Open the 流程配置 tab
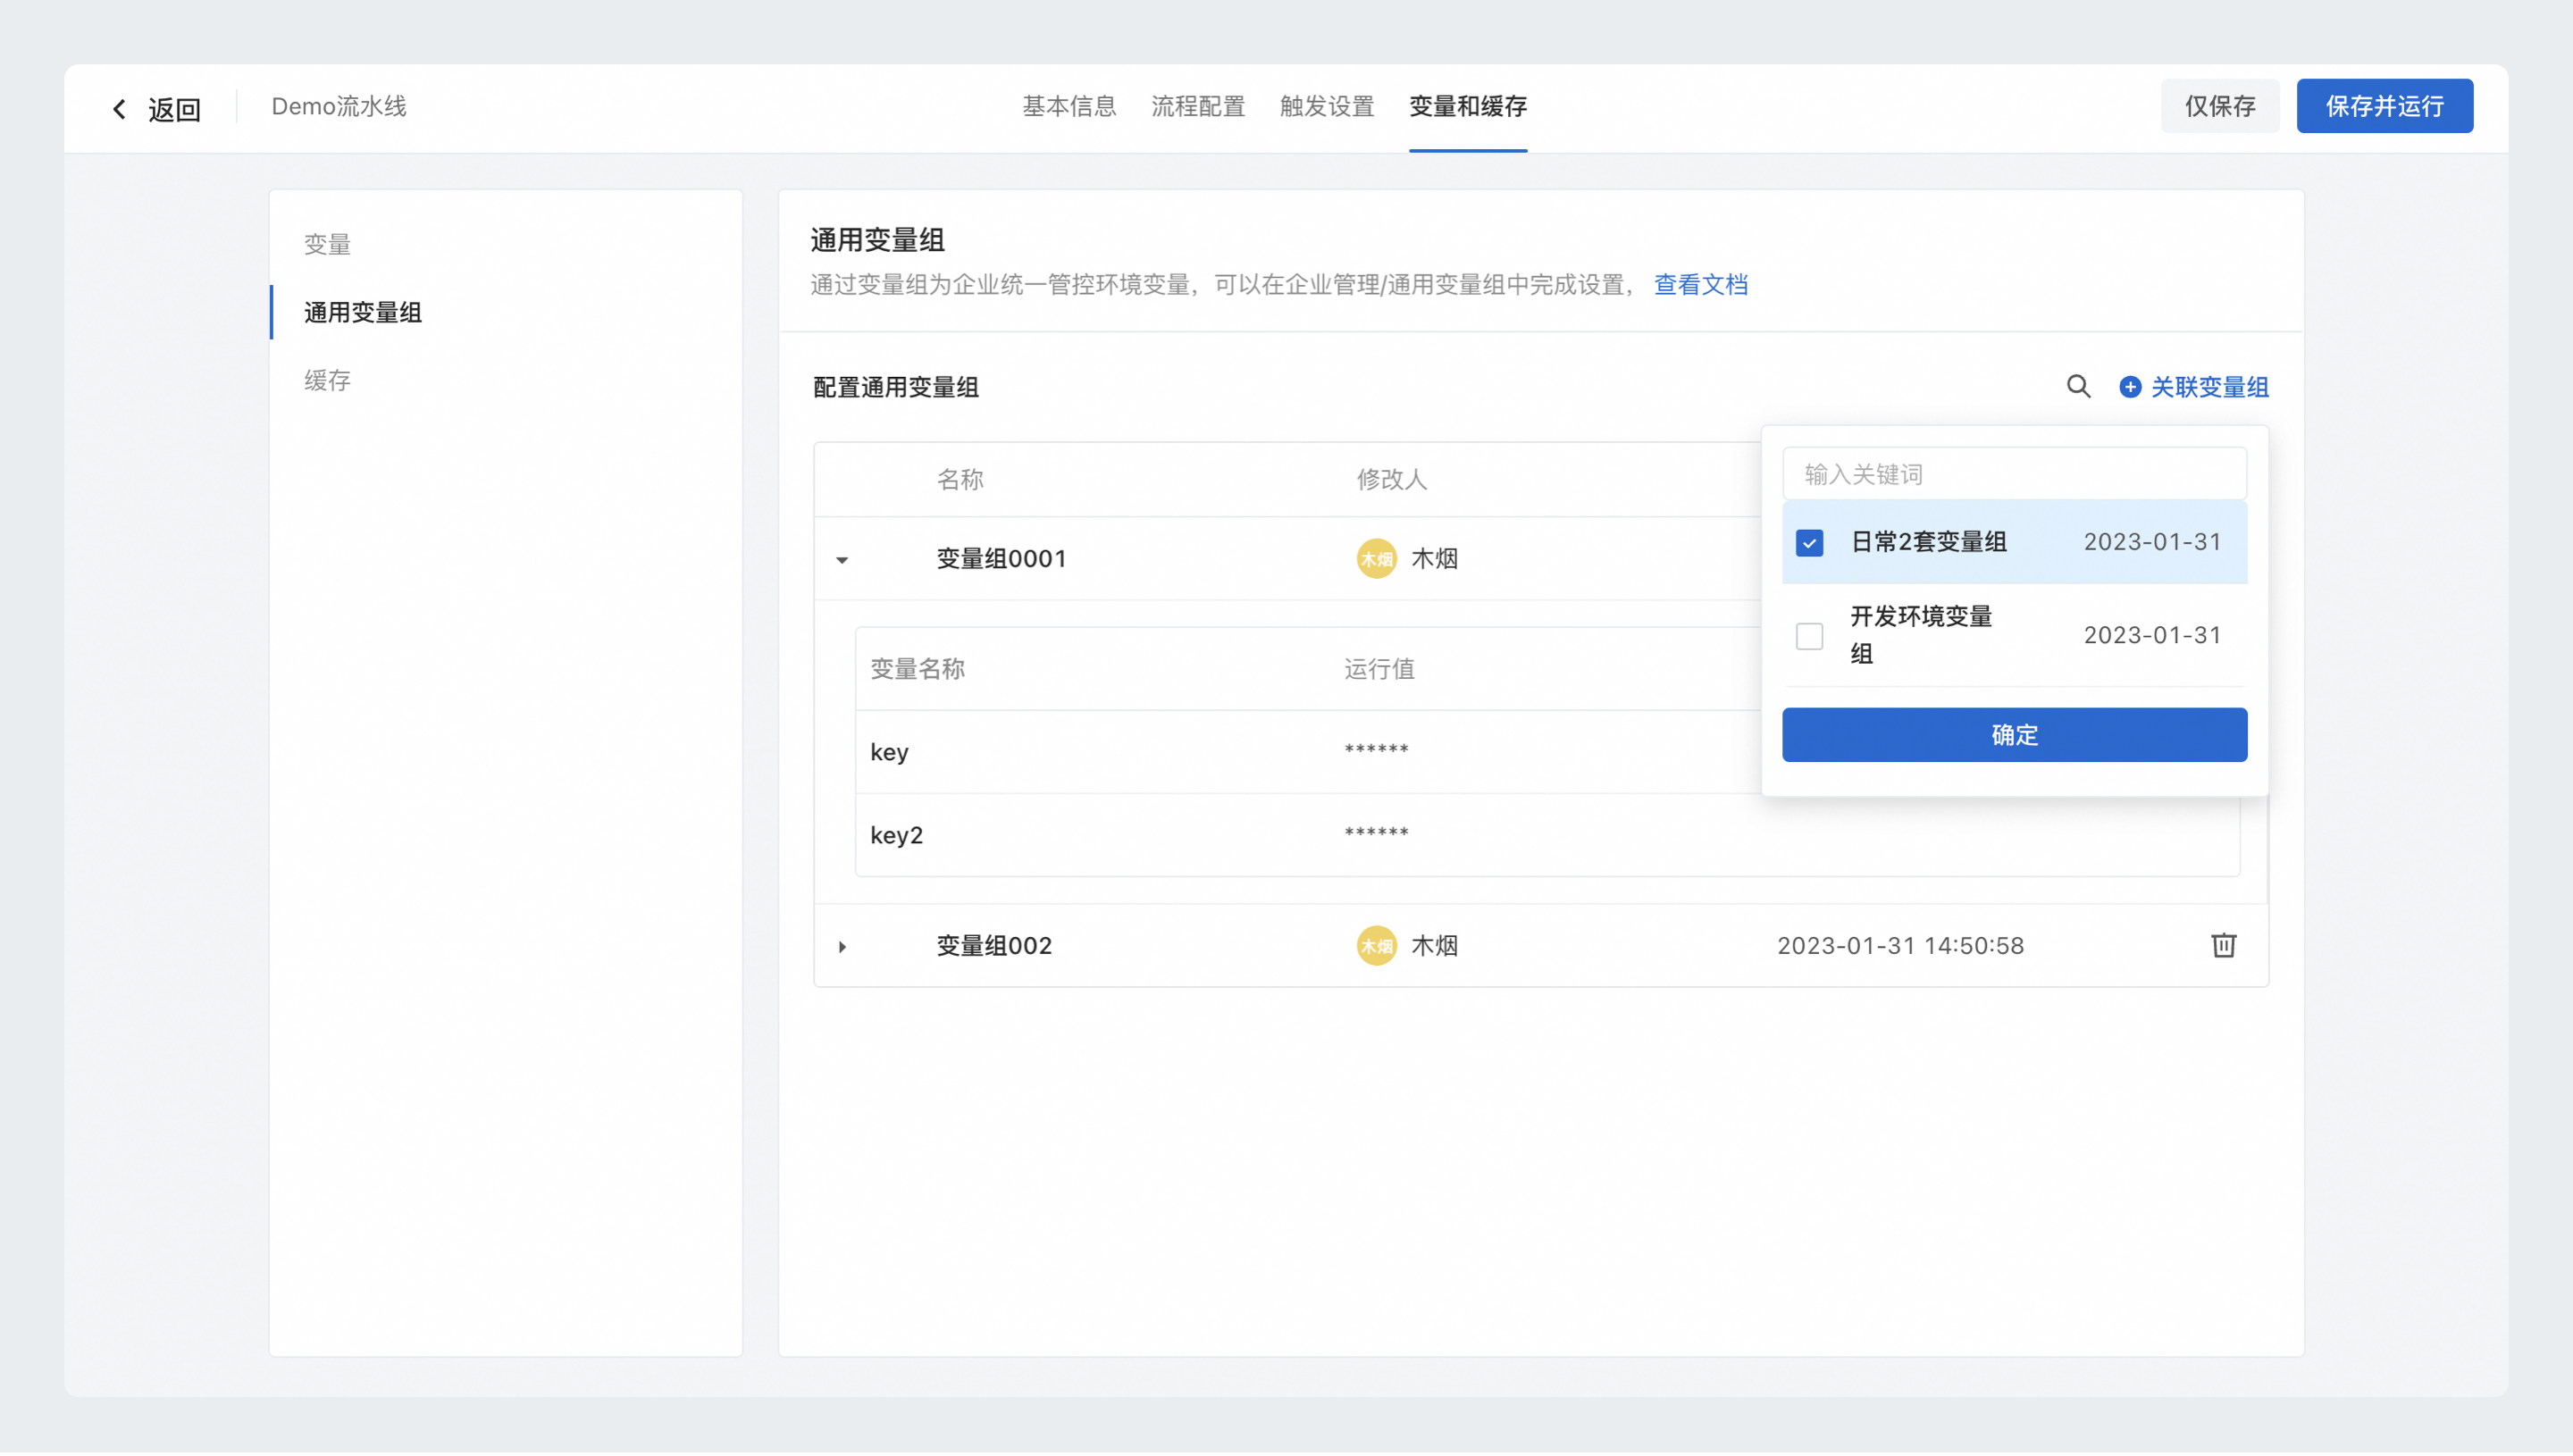The image size is (2573, 1456). coord(1197,107)
